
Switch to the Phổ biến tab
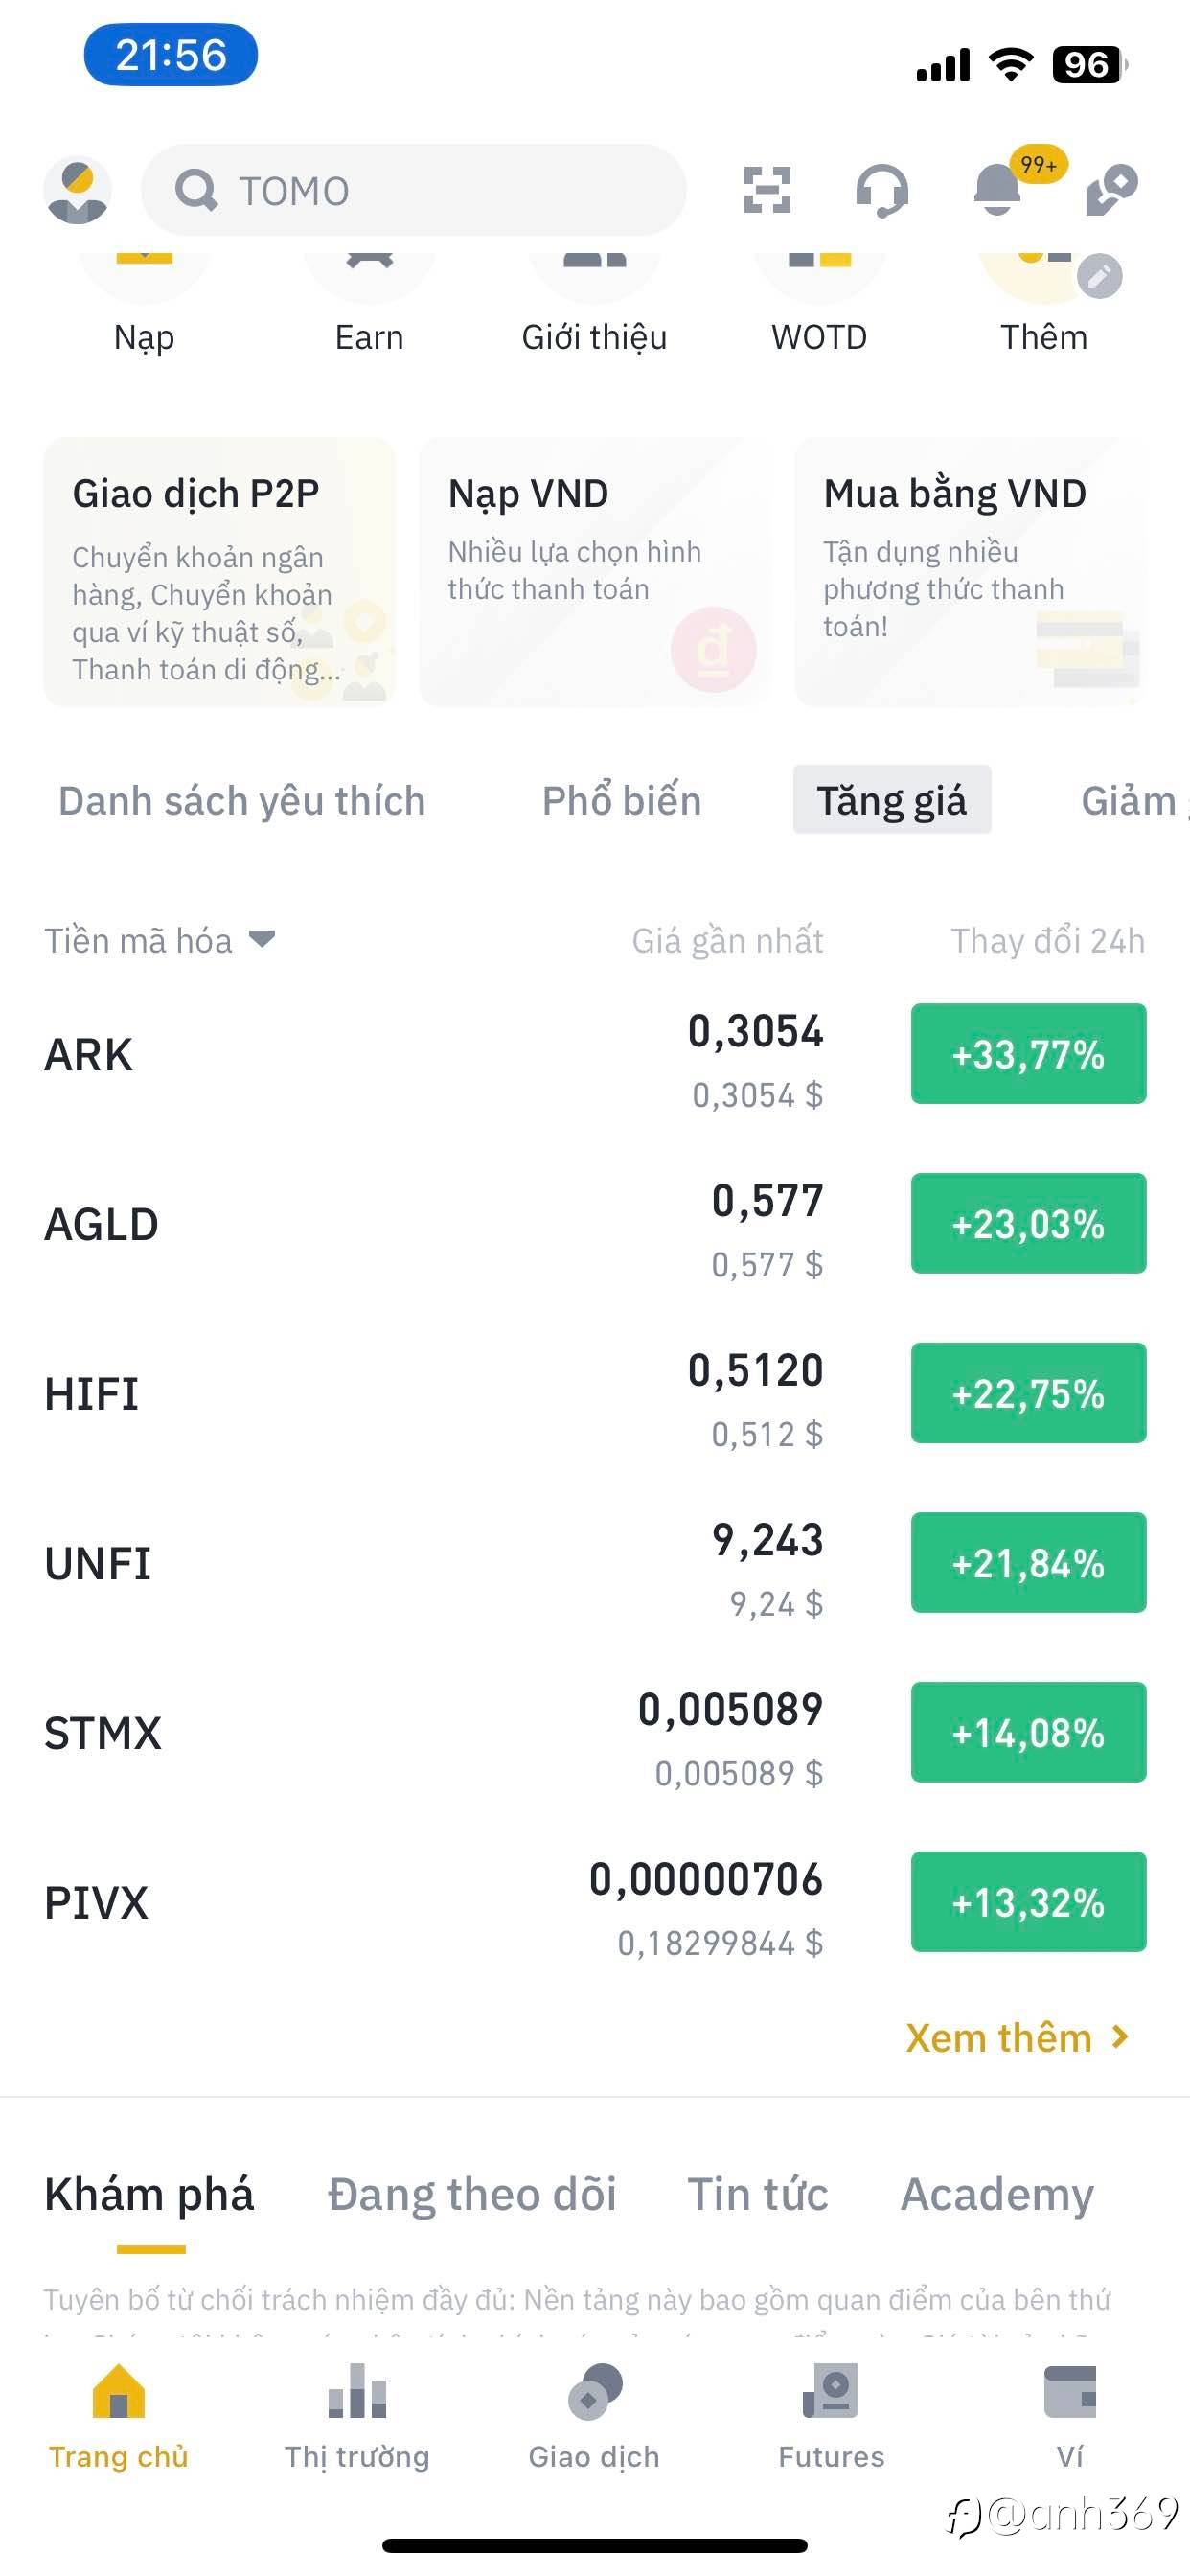621,801
